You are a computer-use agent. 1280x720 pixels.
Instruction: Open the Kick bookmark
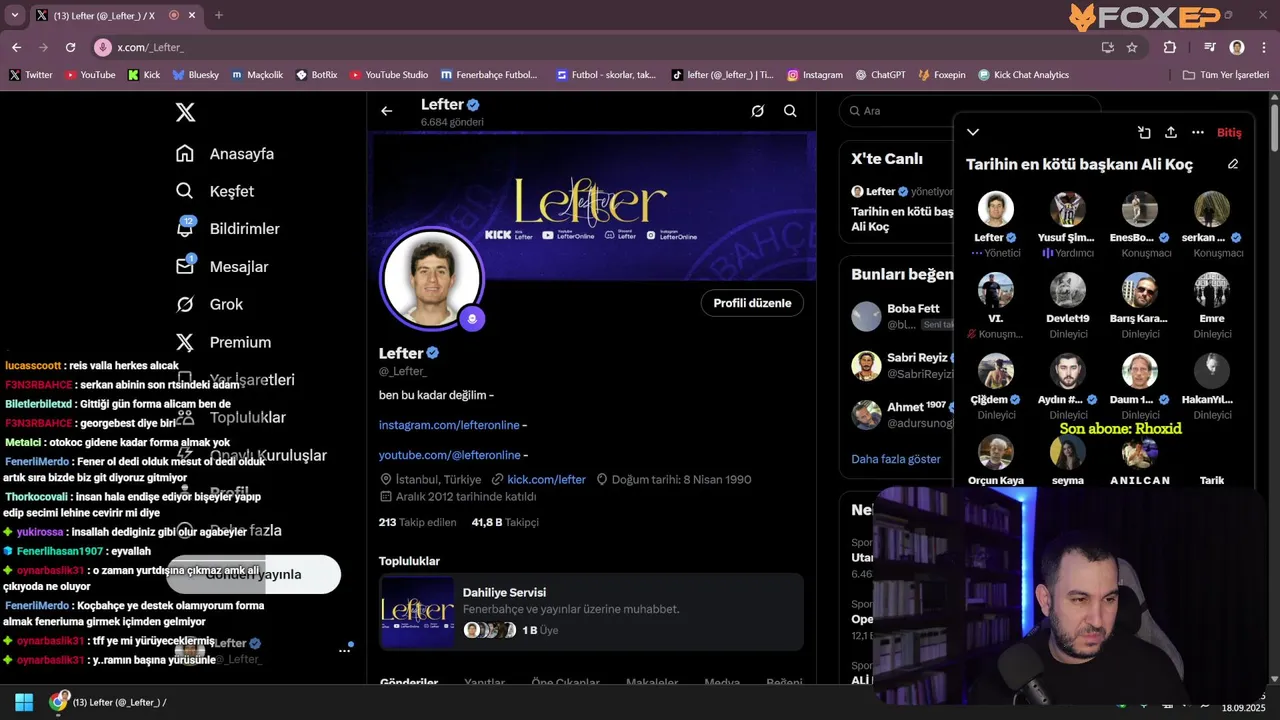click(x=144, y=75)
